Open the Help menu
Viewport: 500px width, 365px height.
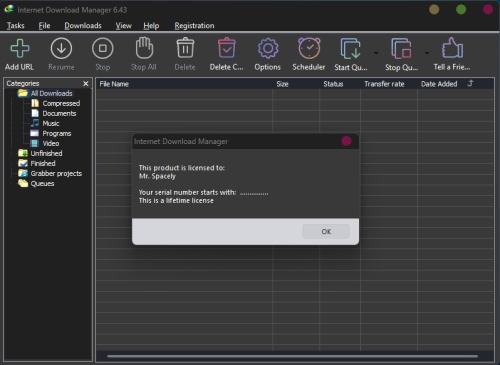[x=151, y=26]
